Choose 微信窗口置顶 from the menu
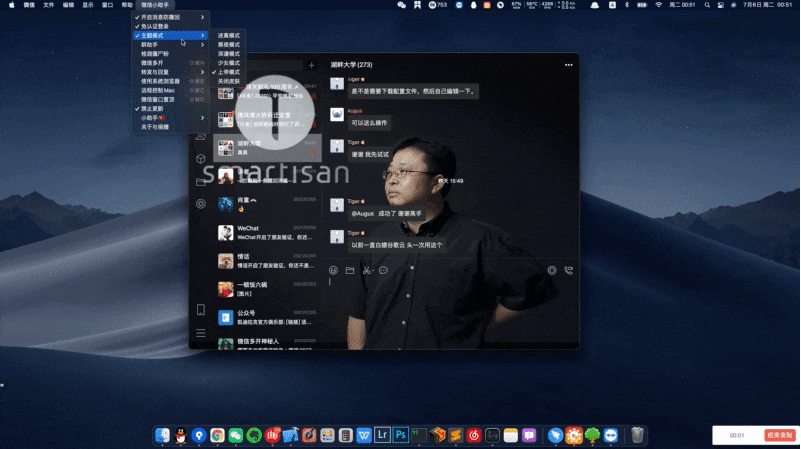Image resolution: width=801 pixels, height=449 pixels. [x=170, y=100]
